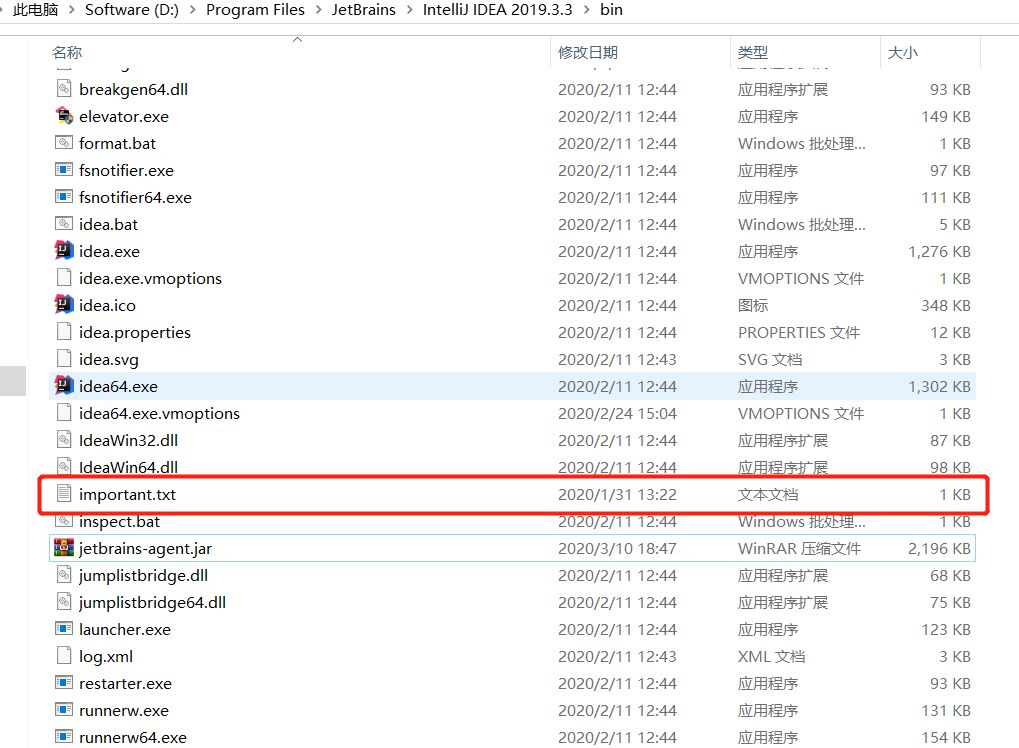
Task: Click the type cell 文本文档
Action: 768,495
